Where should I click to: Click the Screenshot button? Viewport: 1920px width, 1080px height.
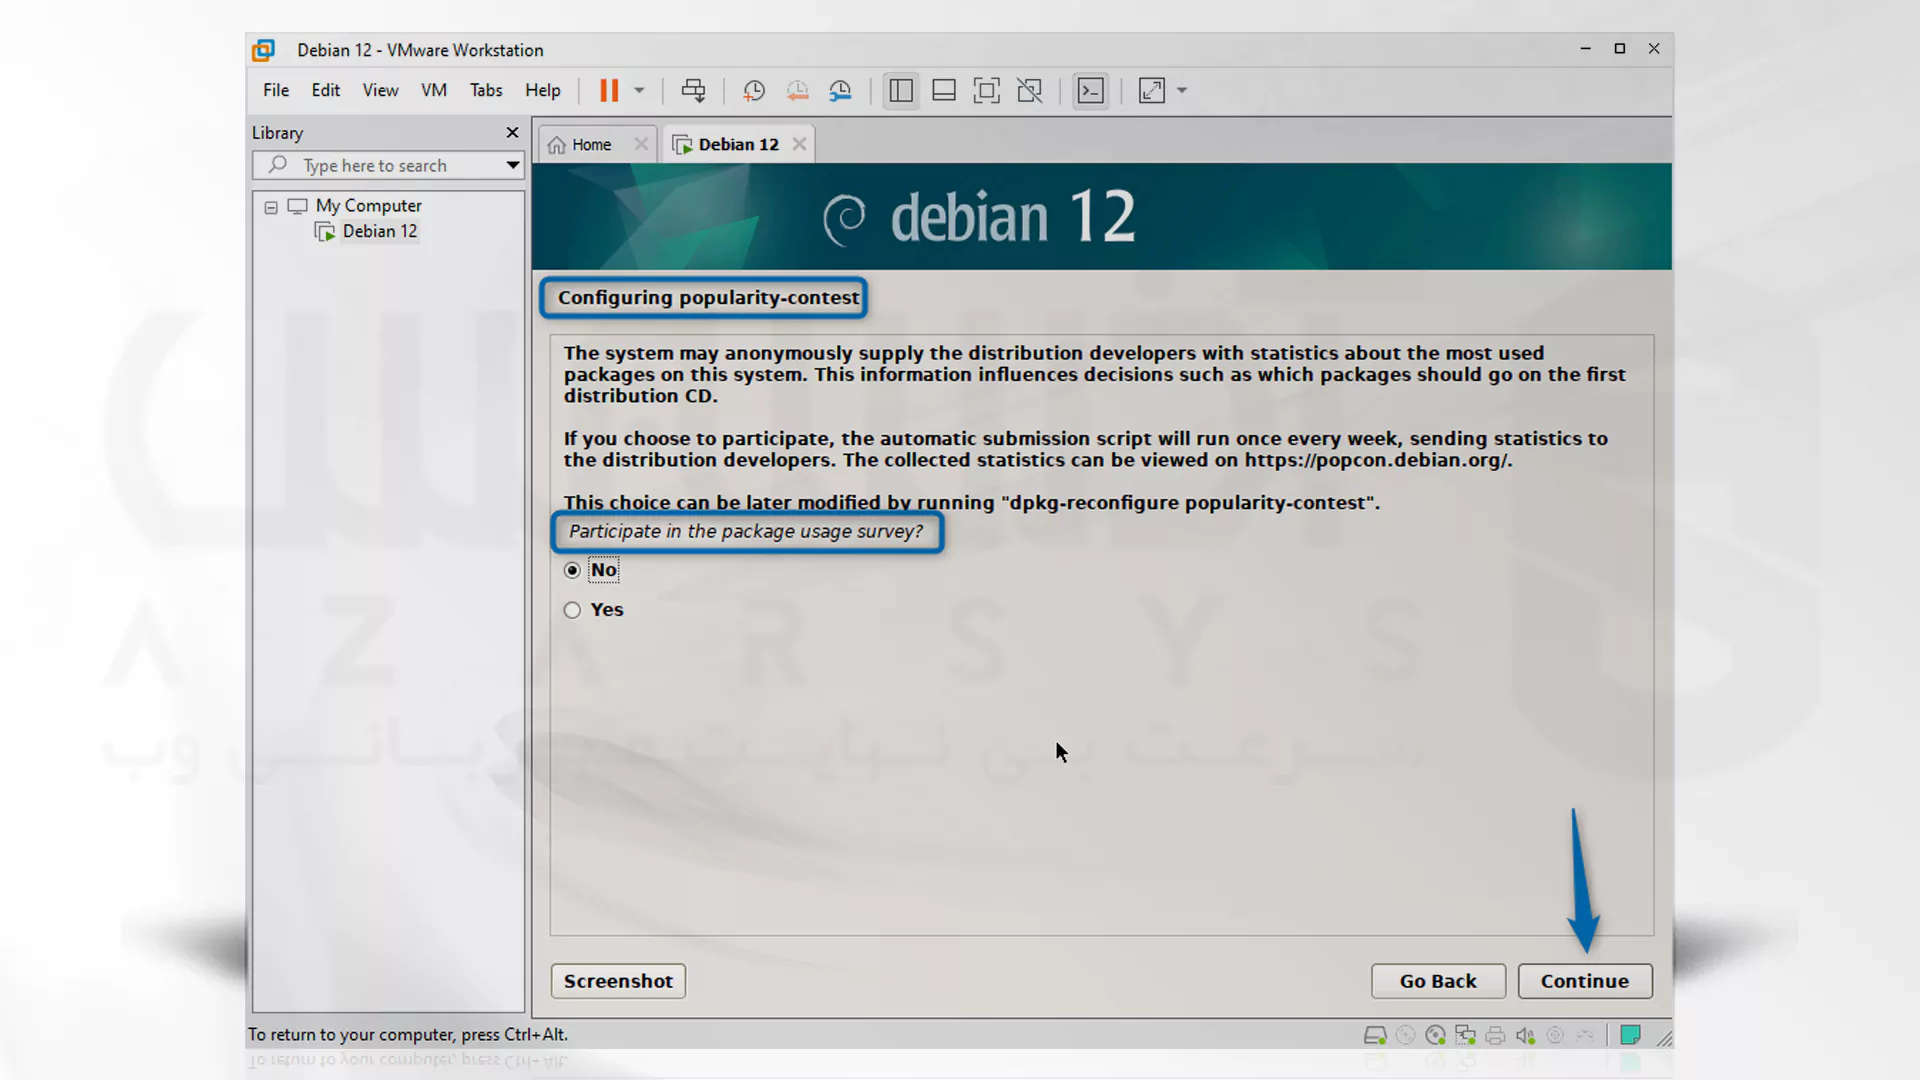click(x=618, y=980)
